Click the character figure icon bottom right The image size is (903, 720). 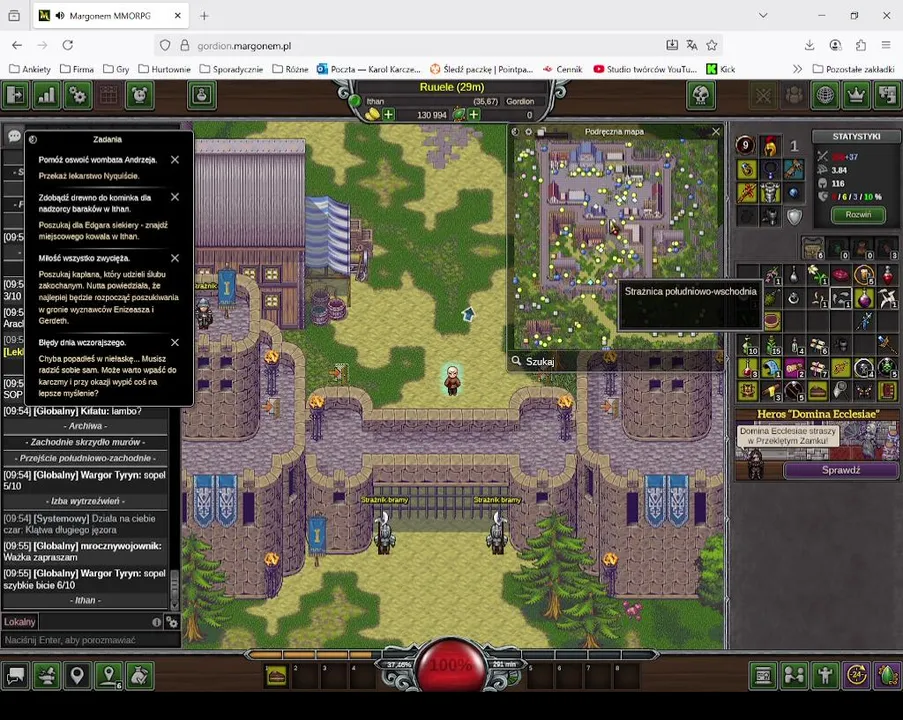click(x=825, y=675)
